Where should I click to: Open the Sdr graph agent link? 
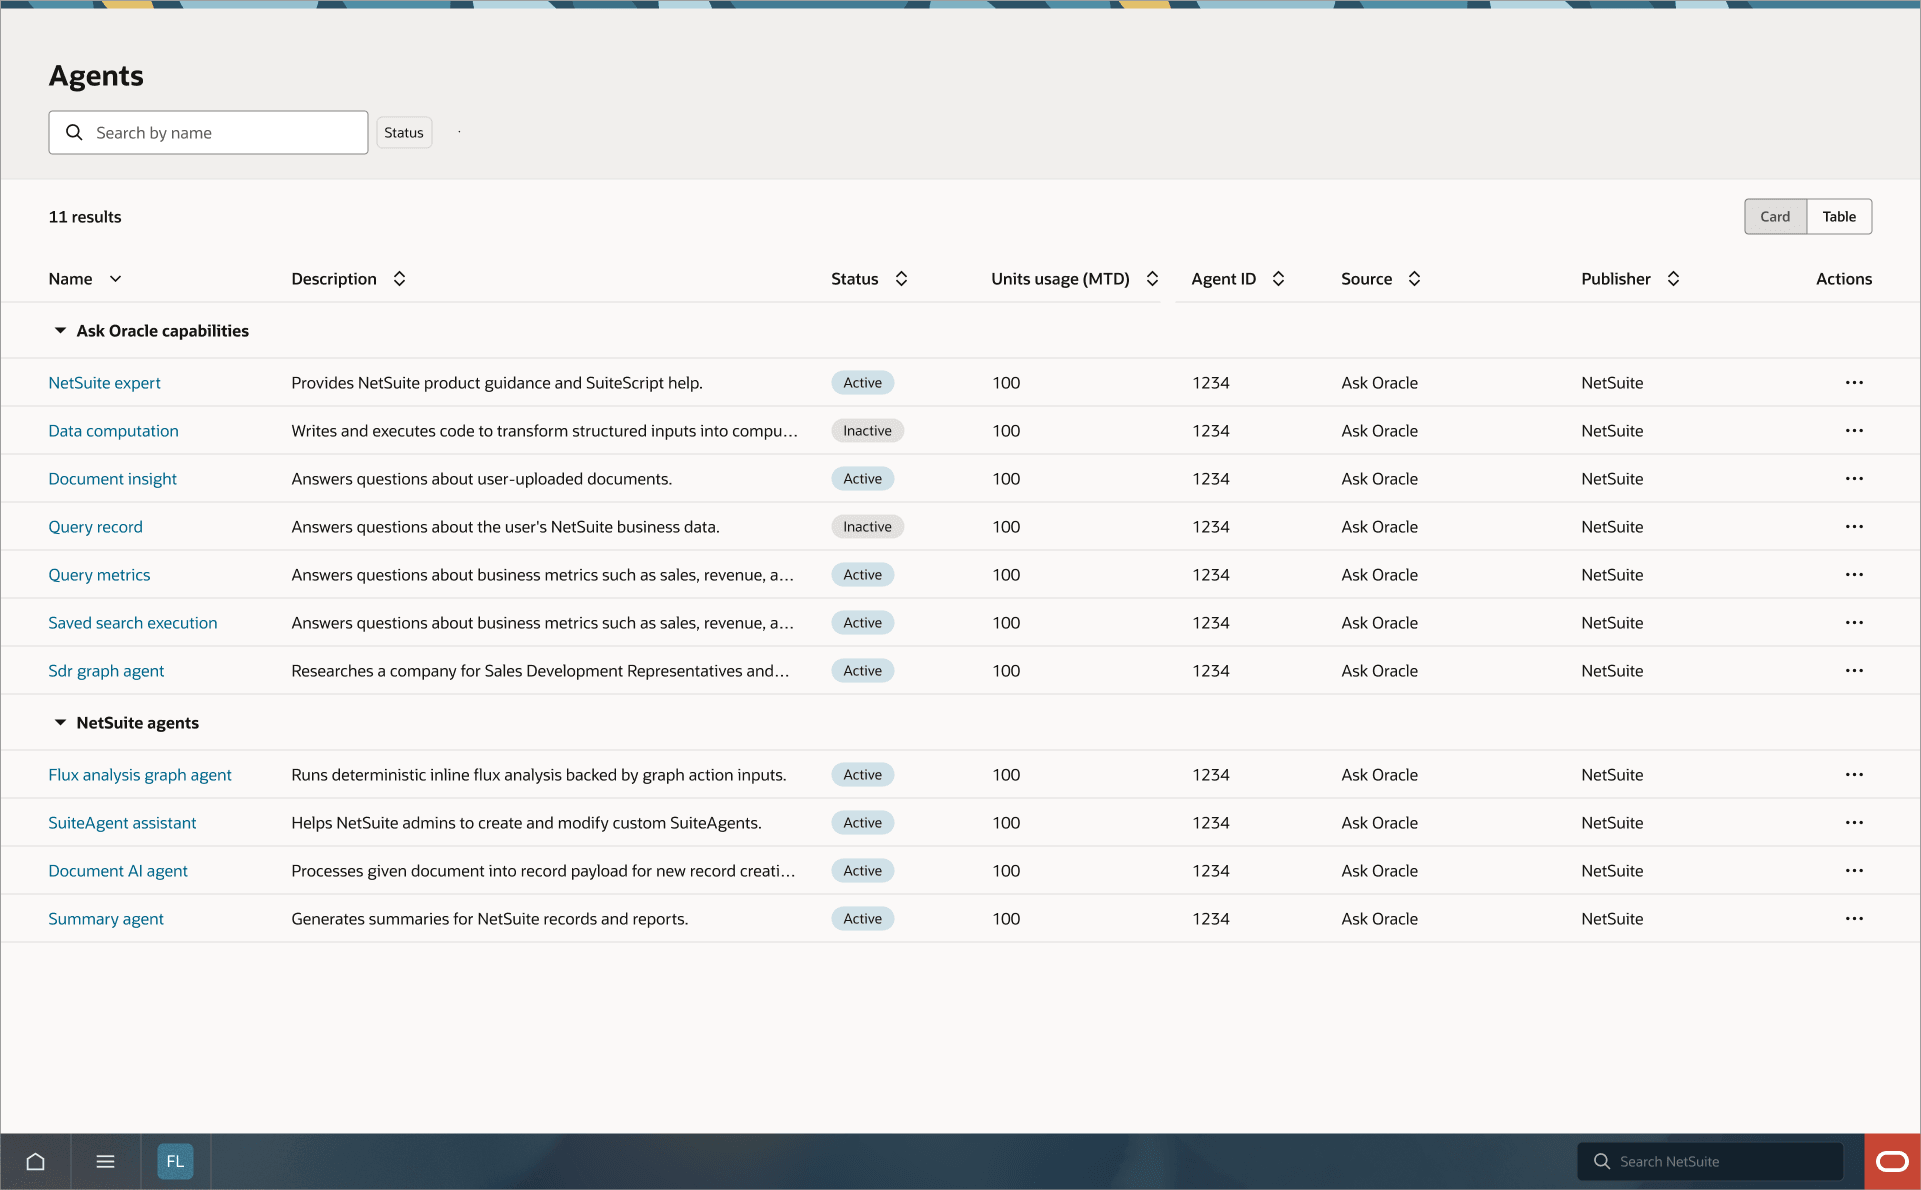pyautogui.click(x=106, y=671)
